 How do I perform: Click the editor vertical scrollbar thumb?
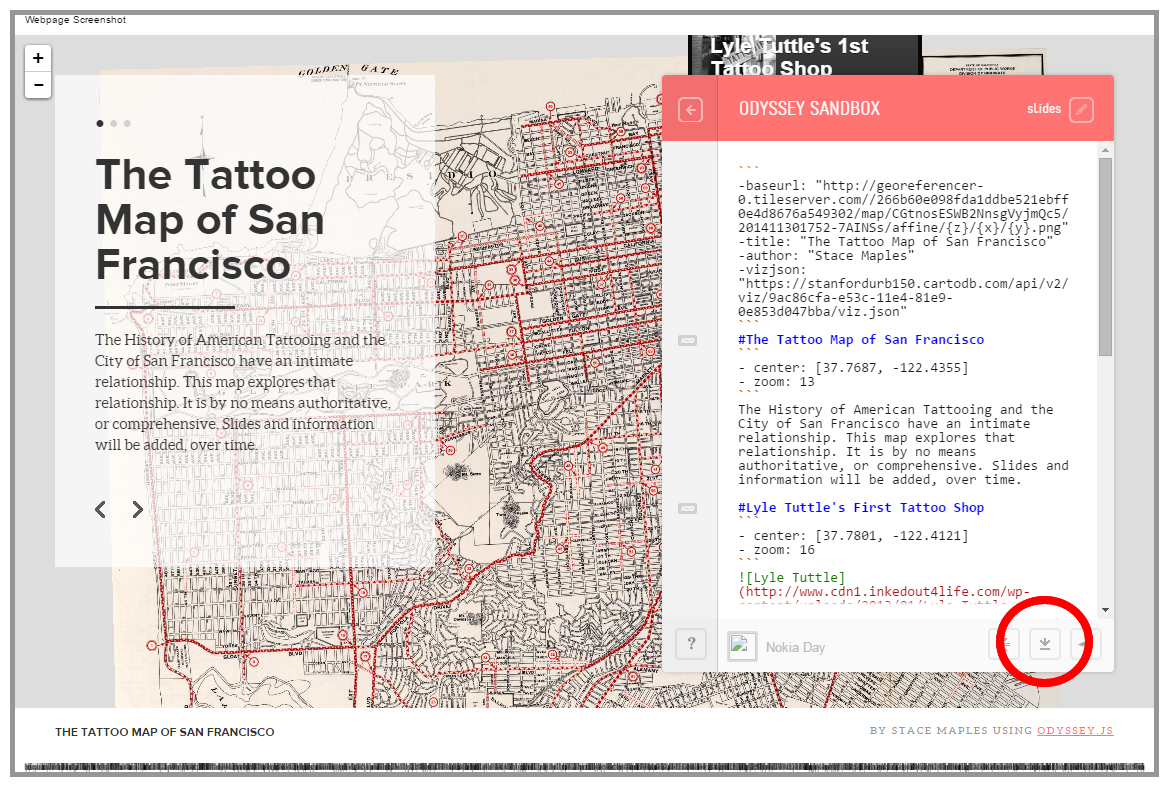click(x=1105, y=256)
